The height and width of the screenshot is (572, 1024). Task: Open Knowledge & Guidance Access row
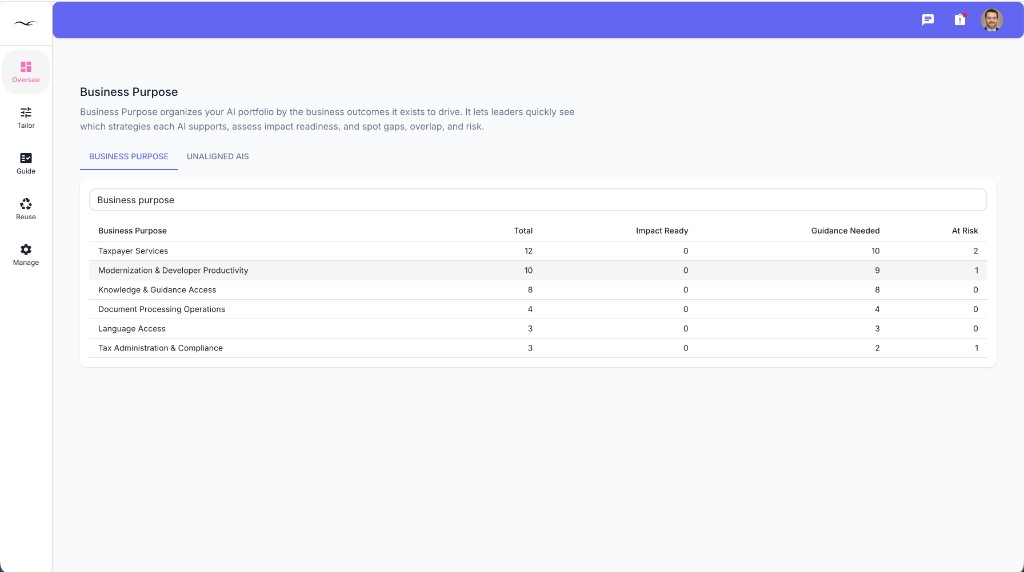coord(537,290)
